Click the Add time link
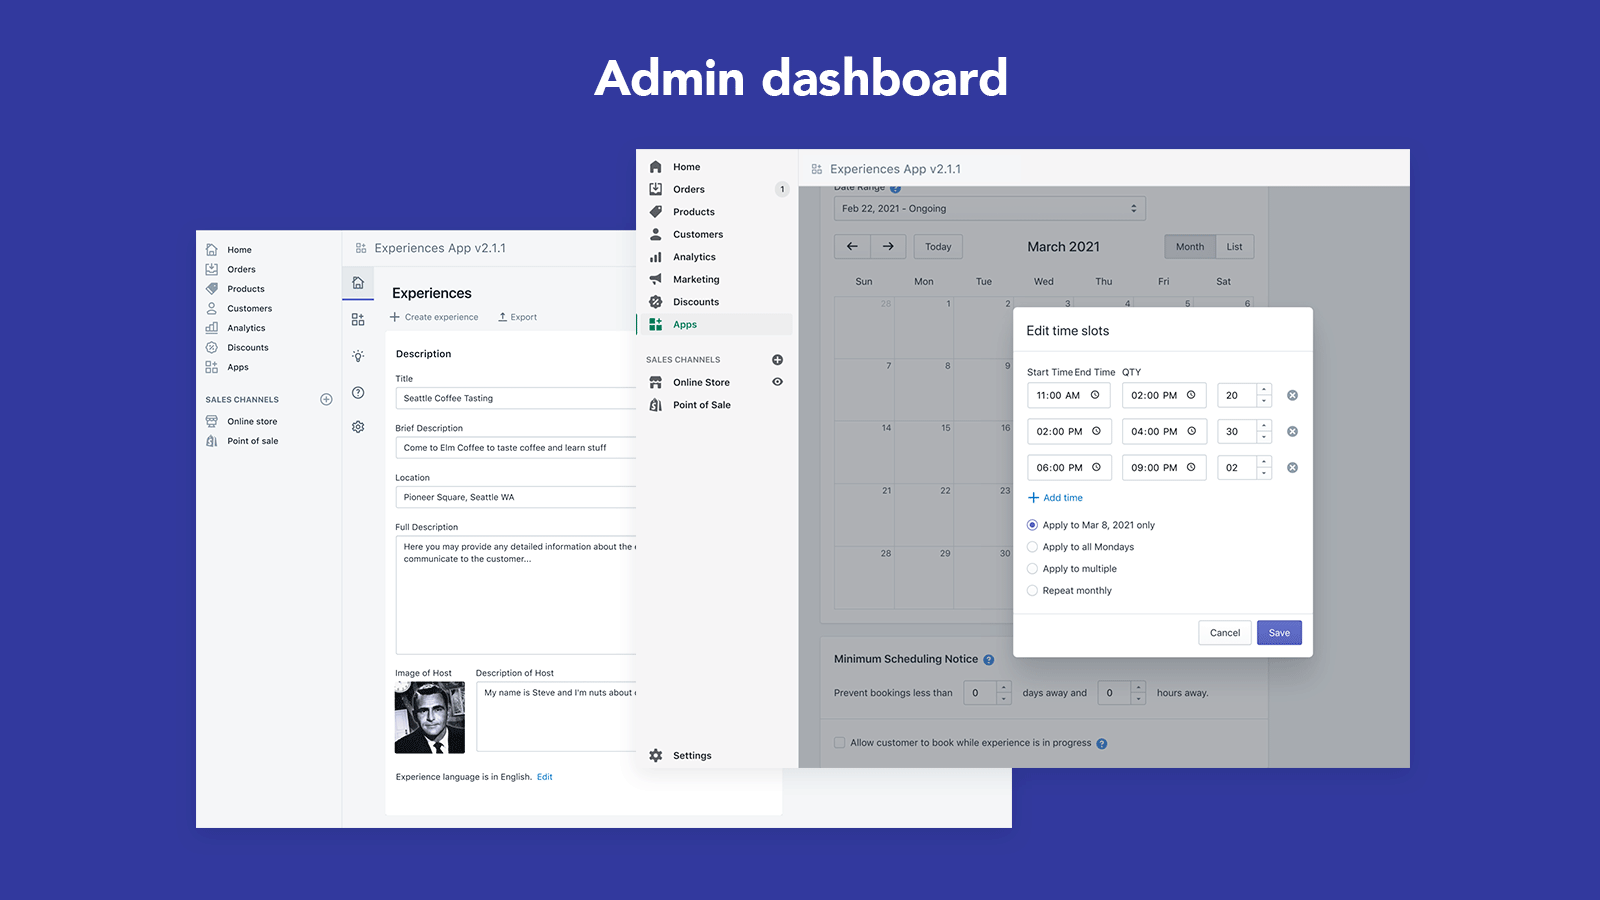 click(x=1056, y=497)
